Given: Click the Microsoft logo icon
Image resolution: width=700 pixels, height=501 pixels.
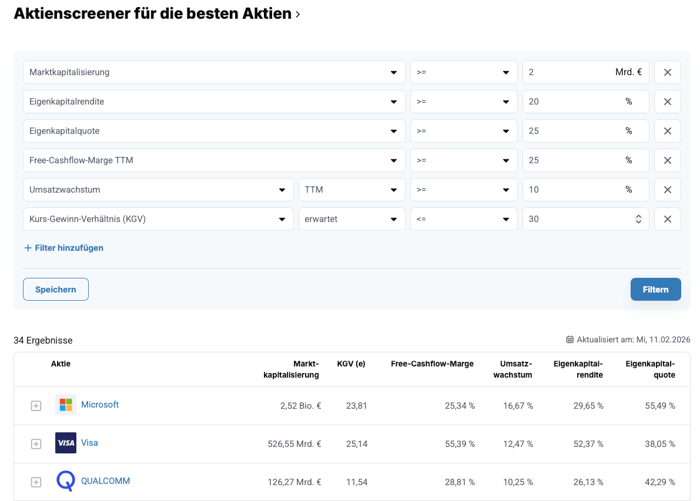Looking at the screenshot, I should click(66, 405).
